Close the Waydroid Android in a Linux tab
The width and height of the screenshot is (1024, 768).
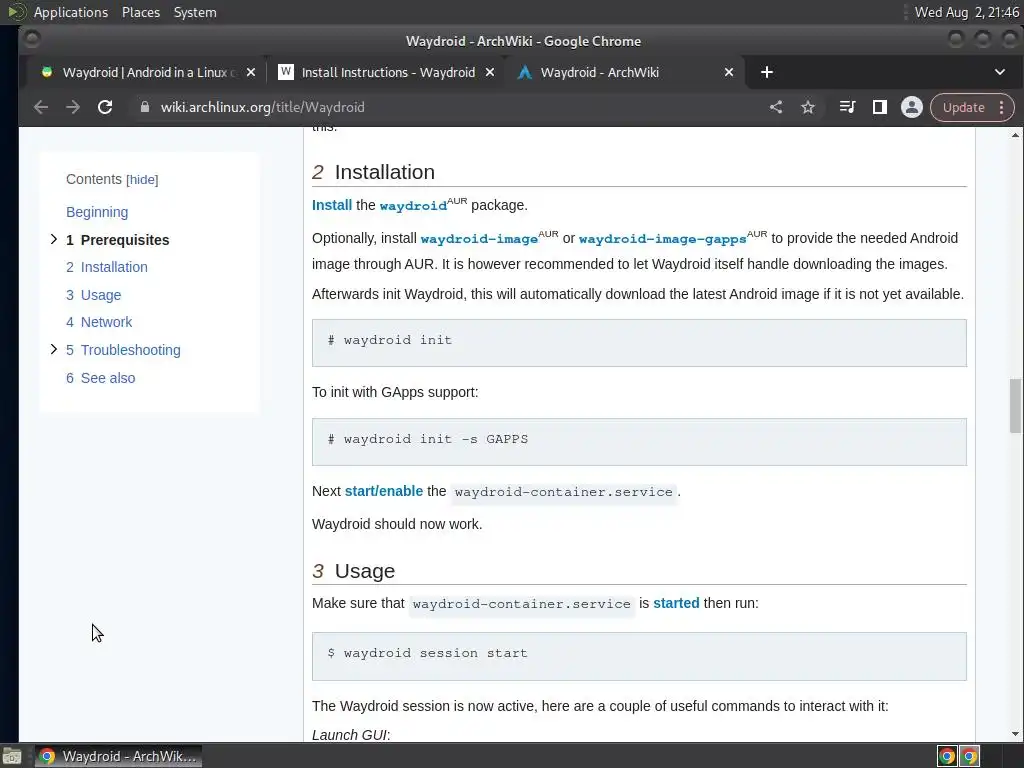[251, 72]
